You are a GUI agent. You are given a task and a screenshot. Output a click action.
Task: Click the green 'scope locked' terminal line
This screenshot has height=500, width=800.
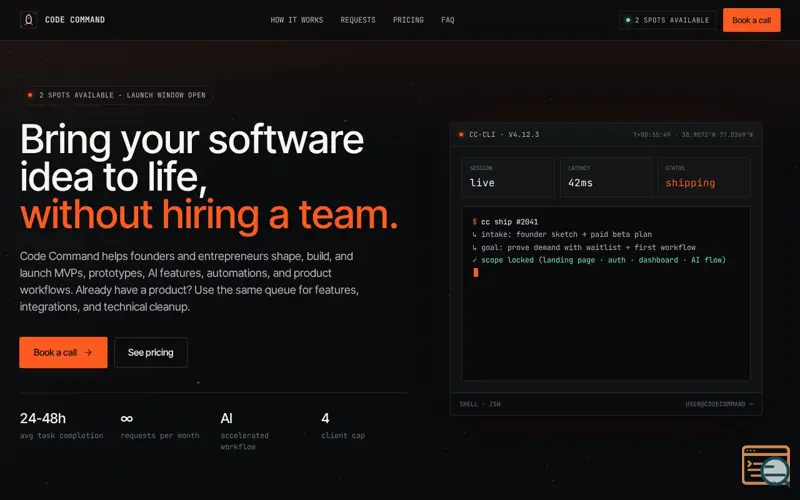pyautogui.click(x=599, y=260)
